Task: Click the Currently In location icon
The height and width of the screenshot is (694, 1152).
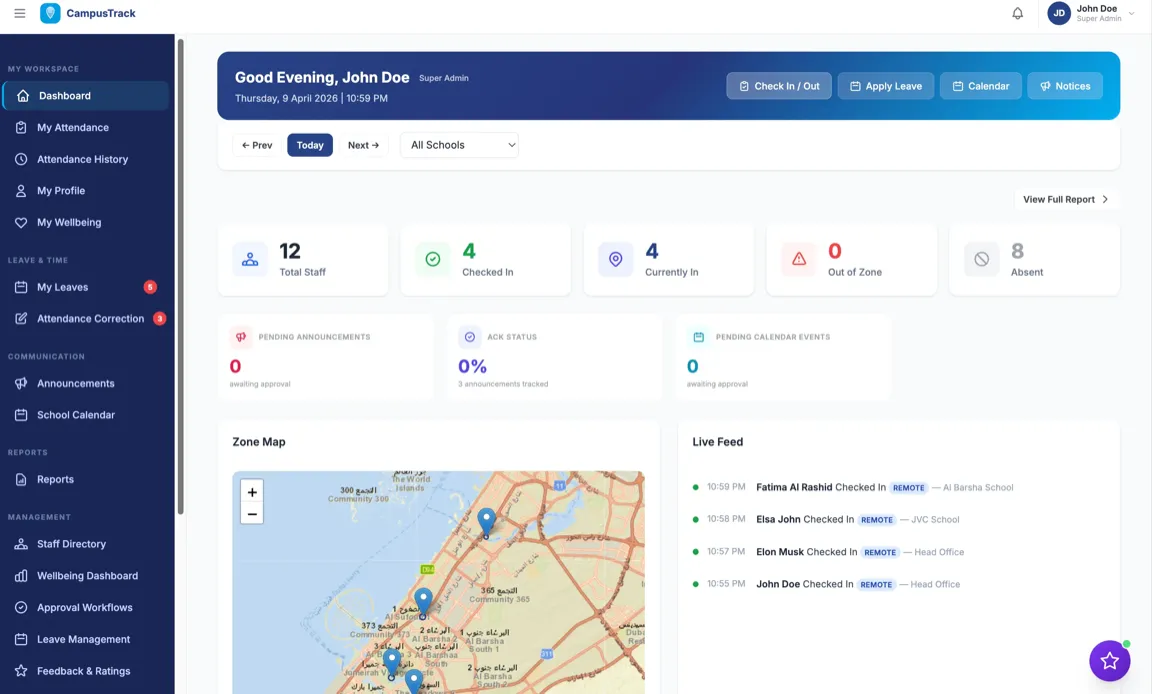Action: point(616,259)
